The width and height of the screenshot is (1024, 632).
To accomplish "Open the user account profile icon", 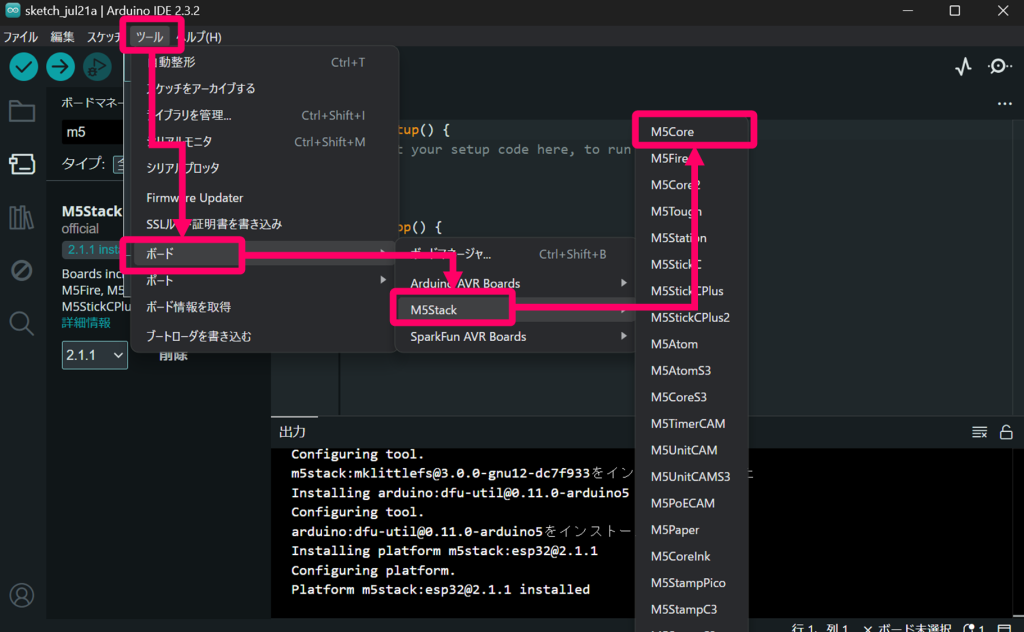I will tap(22, 595).
